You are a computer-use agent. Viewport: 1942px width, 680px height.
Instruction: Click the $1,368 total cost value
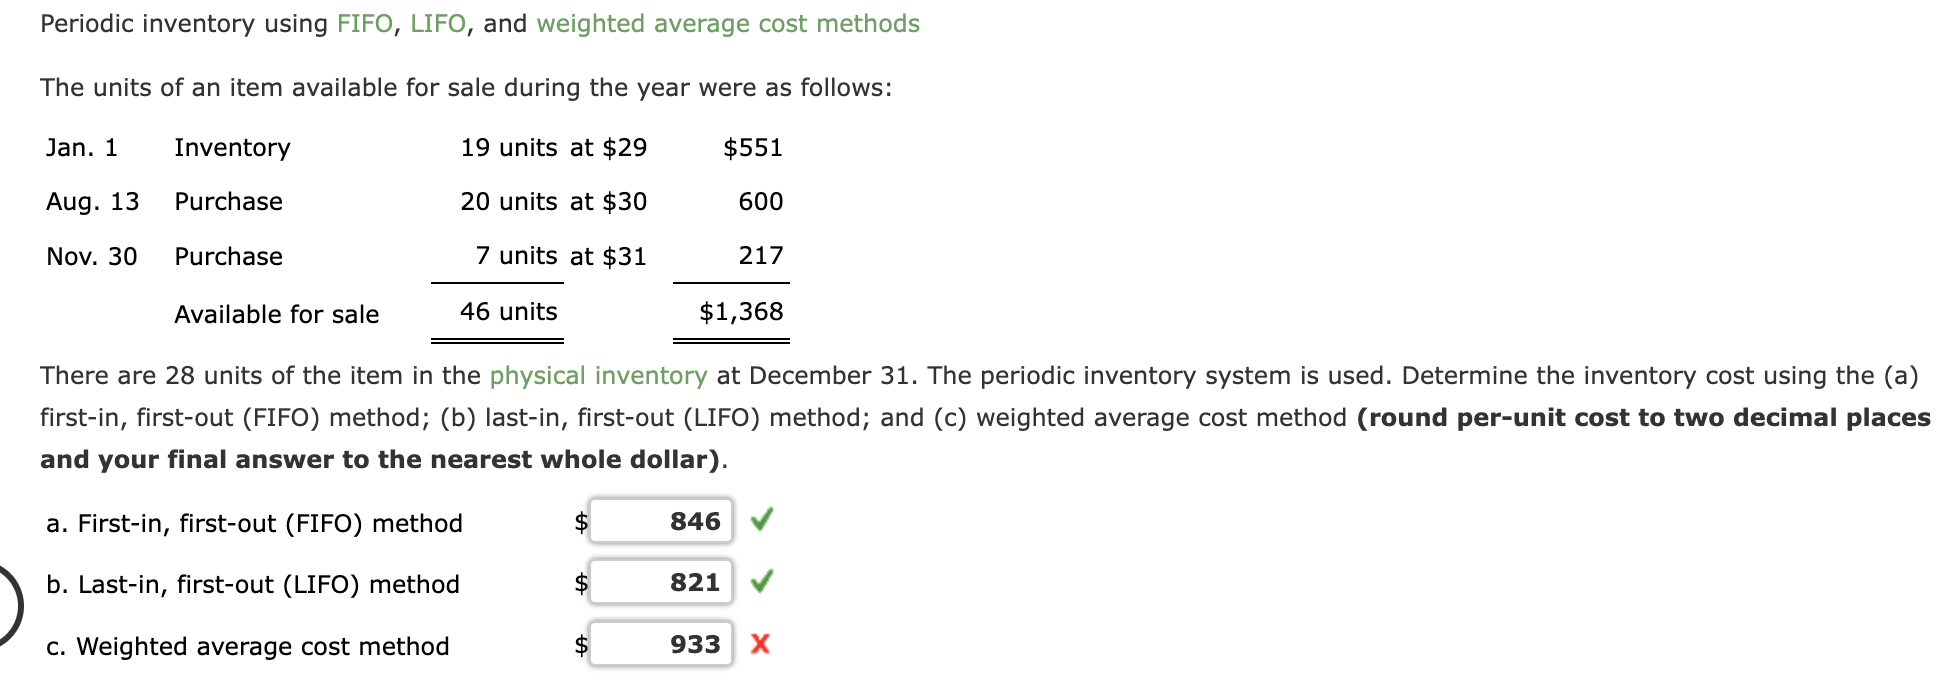(741, 312)
